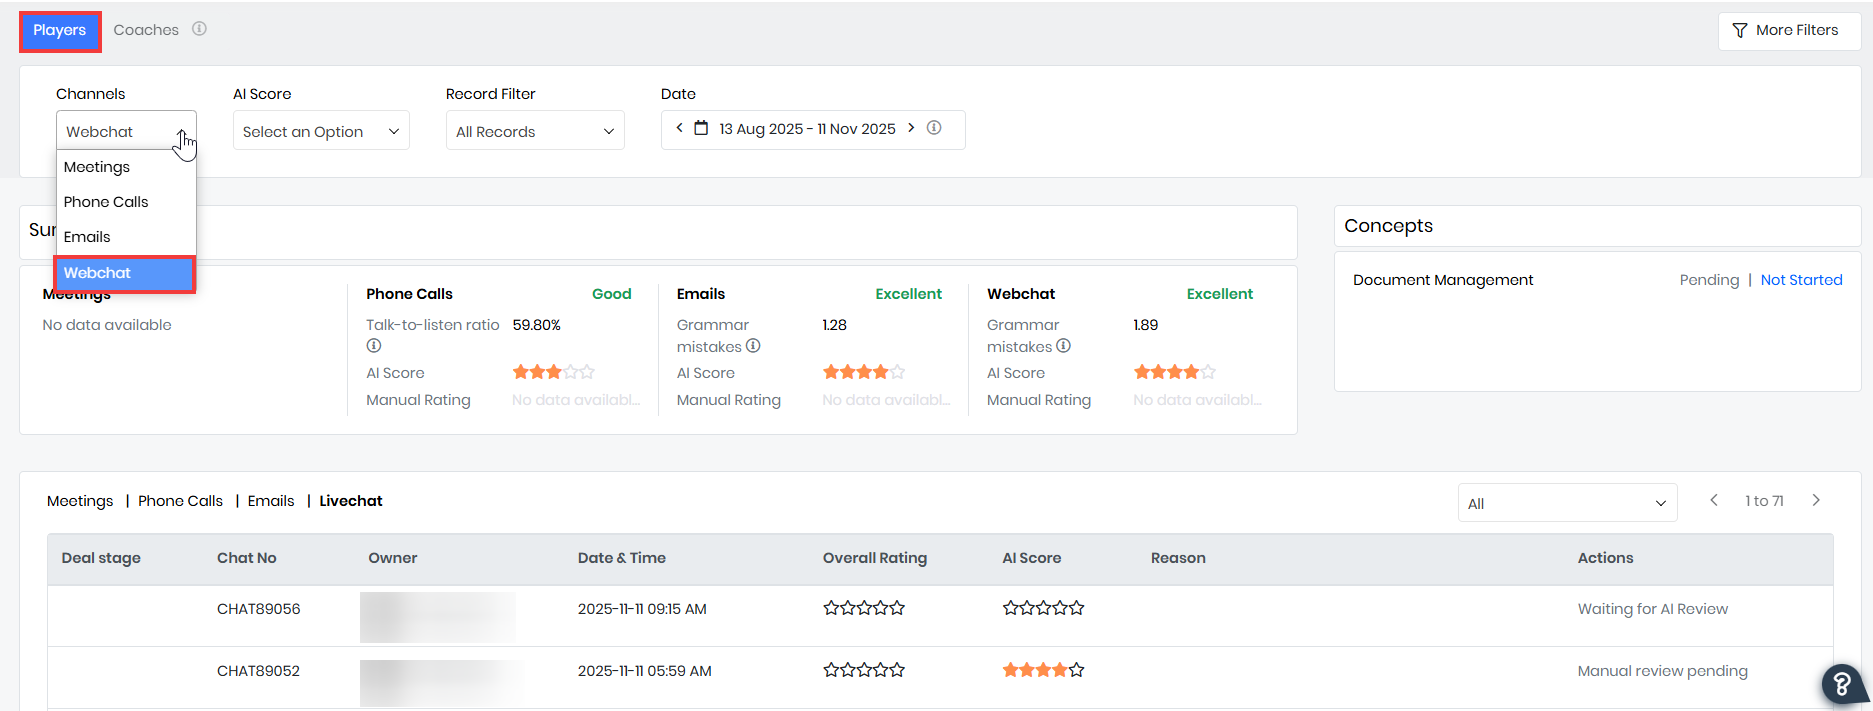The width and height of the screenshot is (1873, 711).
Task: Go to previous page of chat records
Action: point(1714,501)
